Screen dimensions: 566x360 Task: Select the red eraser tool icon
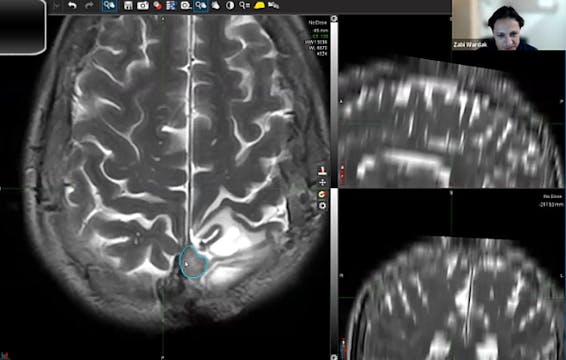(157, 5)
